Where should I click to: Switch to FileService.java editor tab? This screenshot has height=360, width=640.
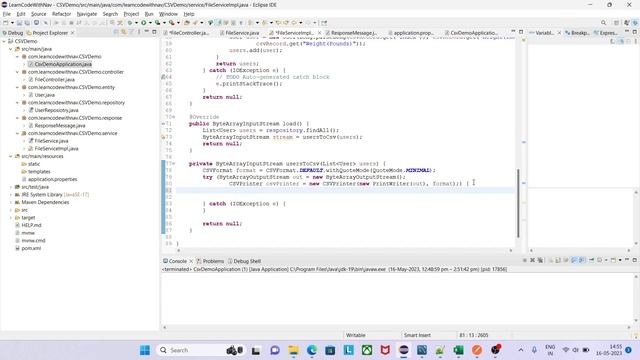coord(240,33)
